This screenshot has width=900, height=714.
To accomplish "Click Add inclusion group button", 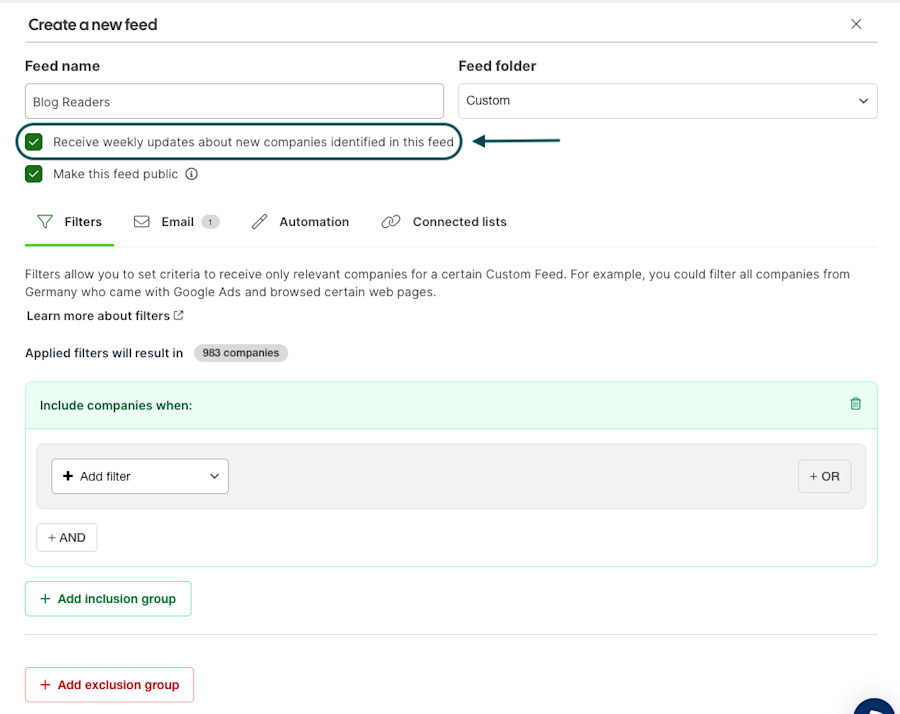I will [x=108, y=599].
